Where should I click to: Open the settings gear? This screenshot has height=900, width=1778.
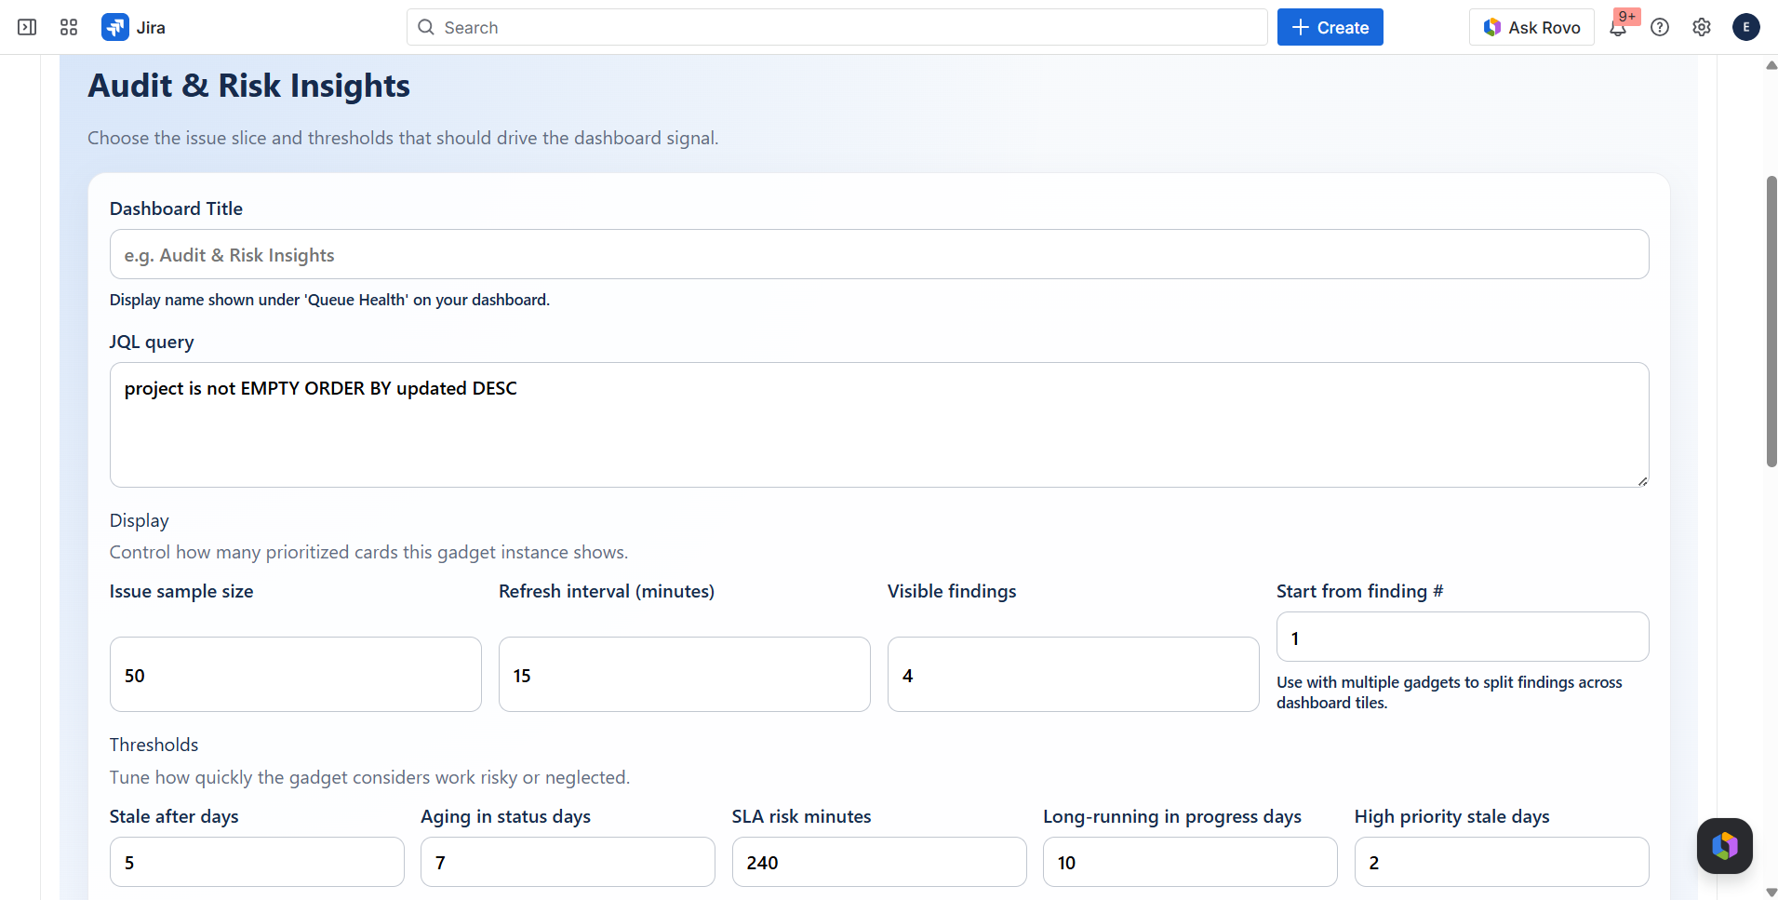pos(1701,27)
